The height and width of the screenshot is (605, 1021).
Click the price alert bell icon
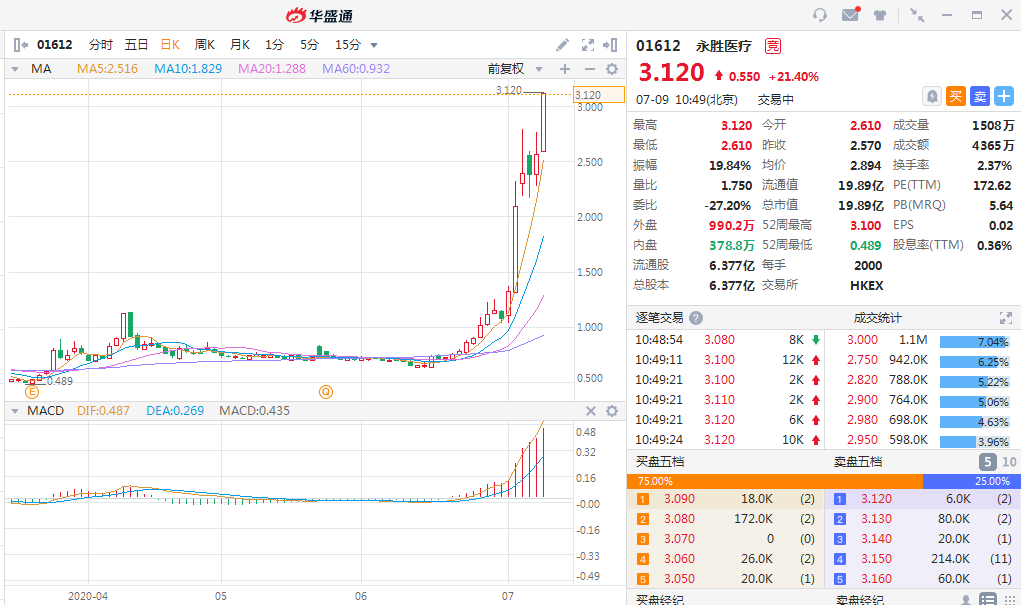932,96
